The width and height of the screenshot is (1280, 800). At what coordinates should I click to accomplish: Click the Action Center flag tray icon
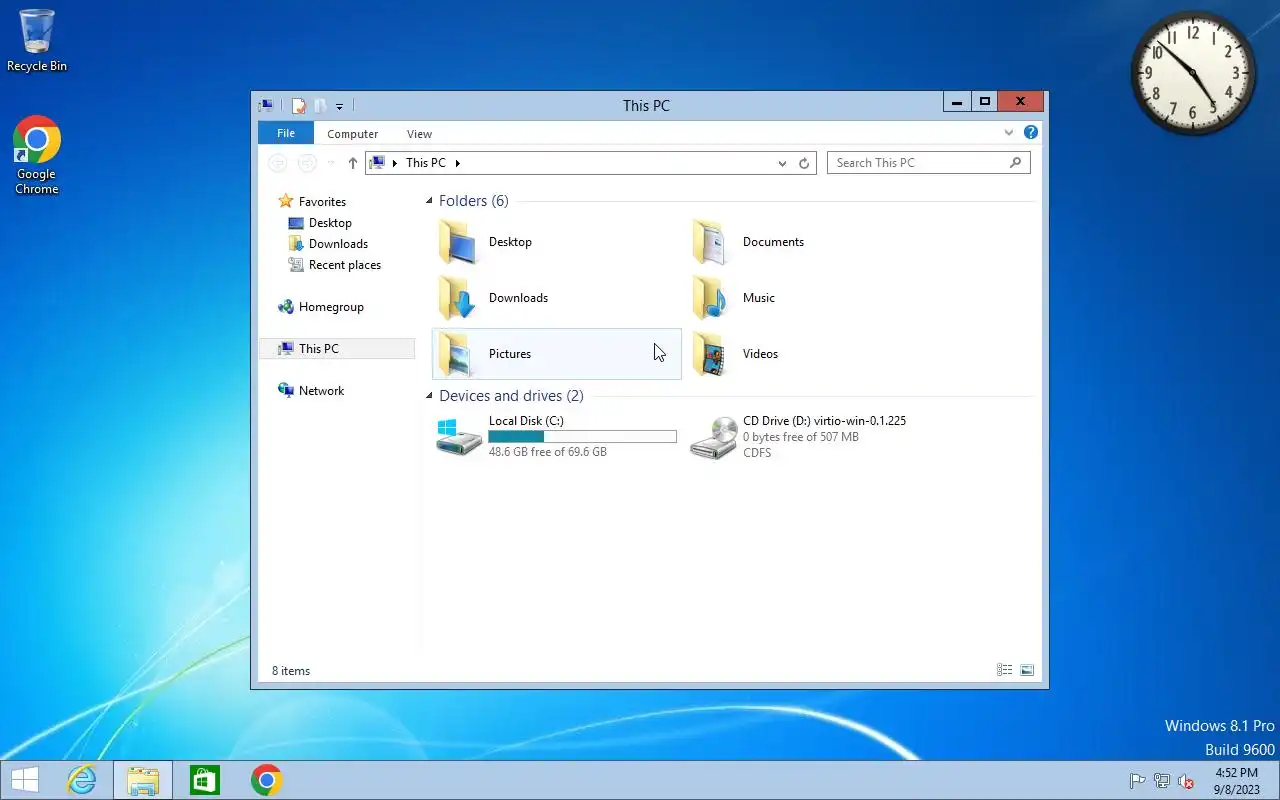tap(1138, 782)
